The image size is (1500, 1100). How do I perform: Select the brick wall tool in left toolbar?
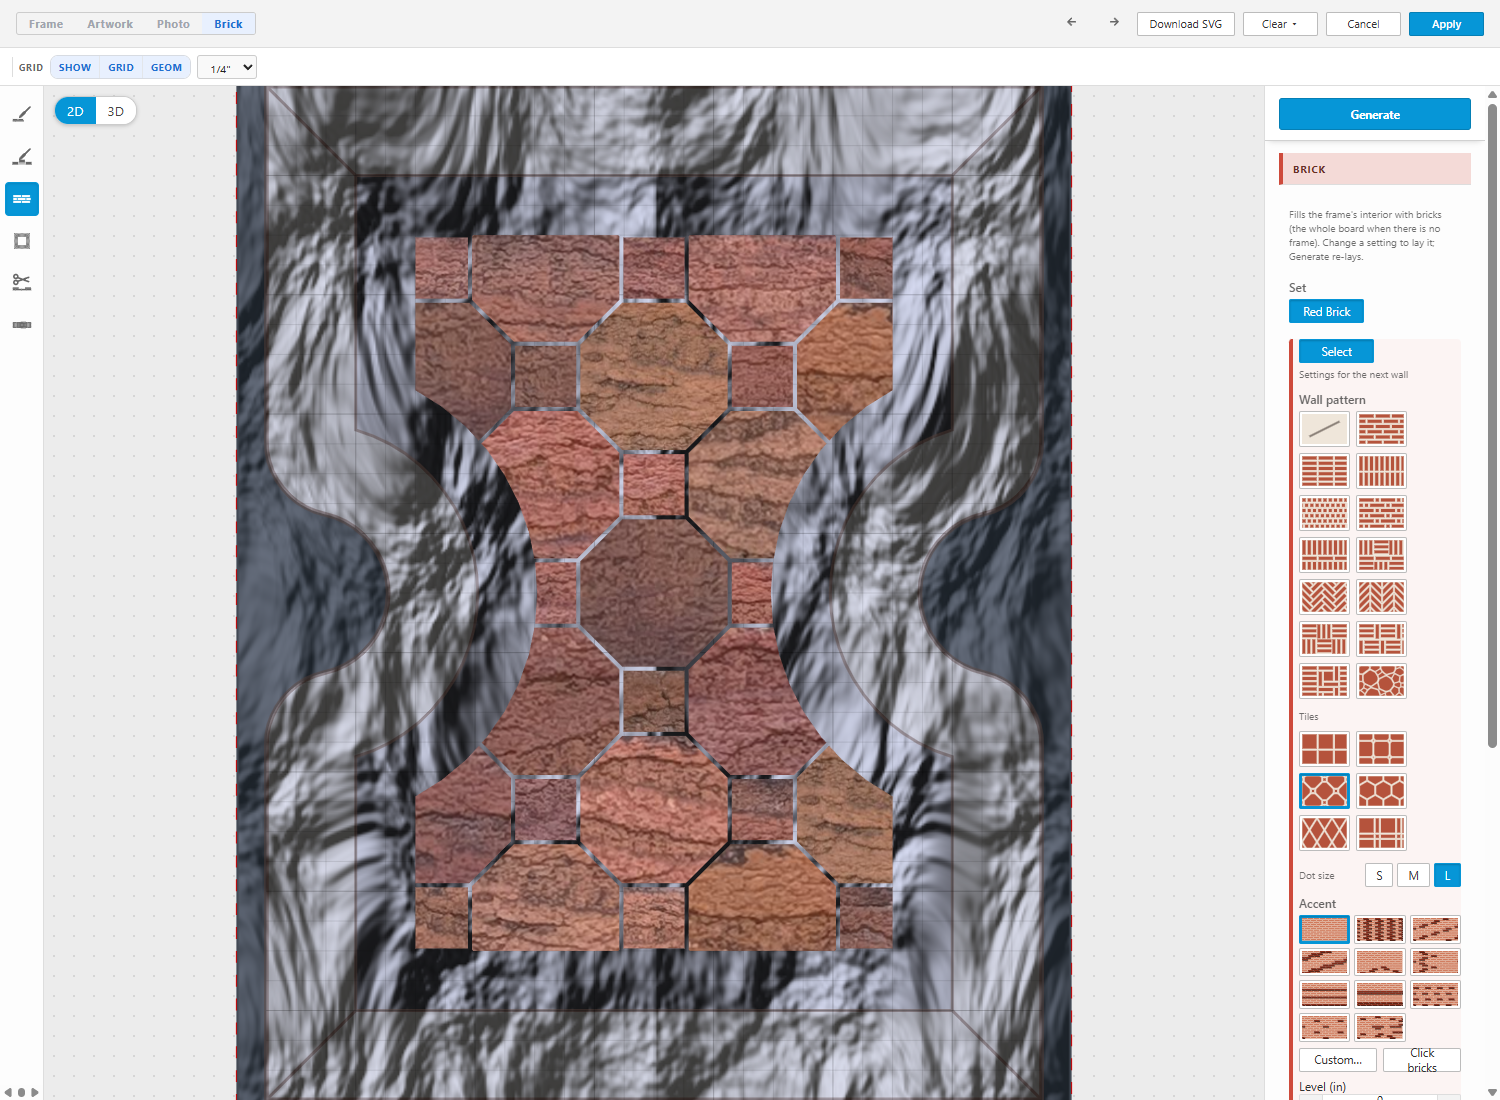(22, 199)
